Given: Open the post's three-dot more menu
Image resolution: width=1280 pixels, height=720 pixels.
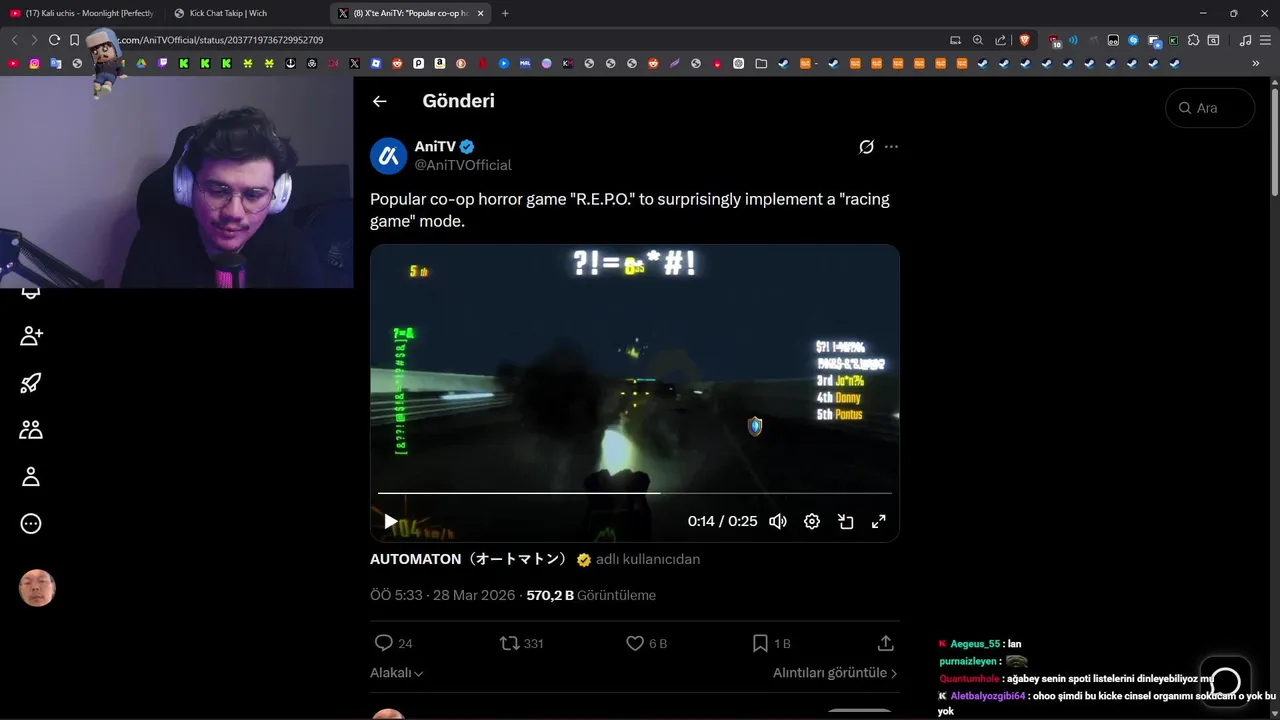Looking at the screenshot, I should [x=891, y=147].
